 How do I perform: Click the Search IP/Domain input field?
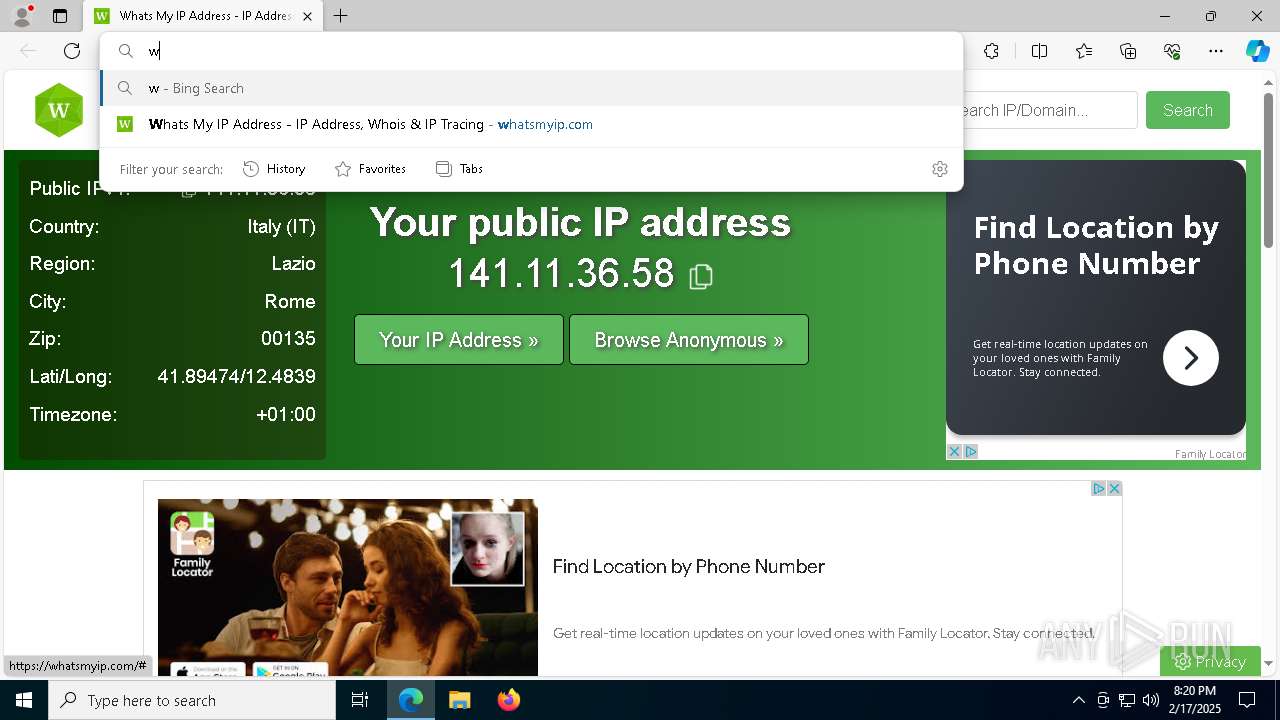(x=1049, y=110)
